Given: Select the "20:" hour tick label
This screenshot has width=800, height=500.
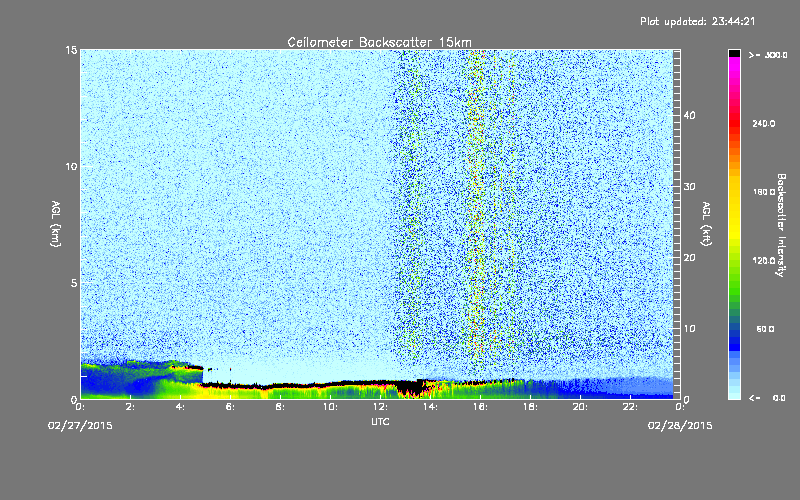Looking at the screenshot, I should pyautogui.click(x=580, y=407).
